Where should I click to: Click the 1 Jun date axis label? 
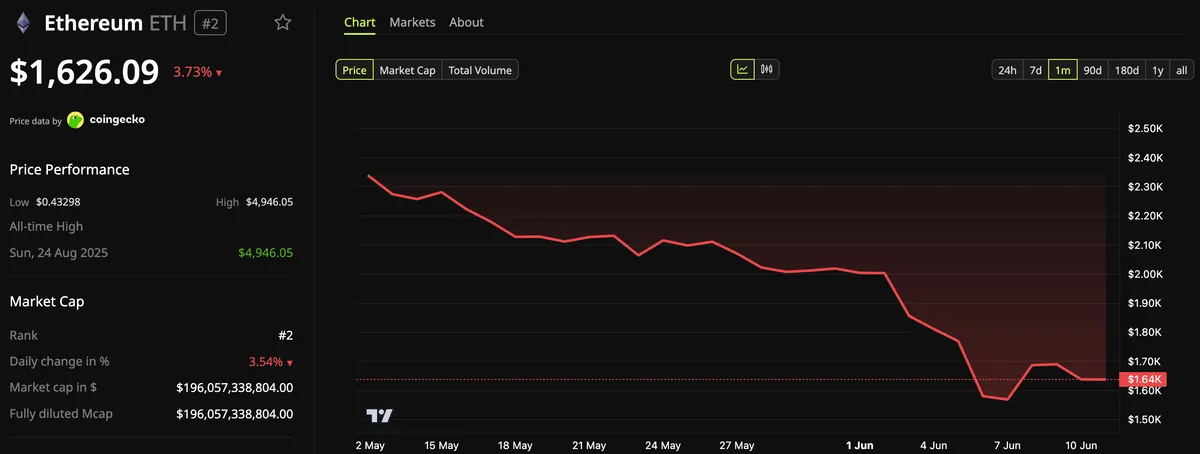860,445
